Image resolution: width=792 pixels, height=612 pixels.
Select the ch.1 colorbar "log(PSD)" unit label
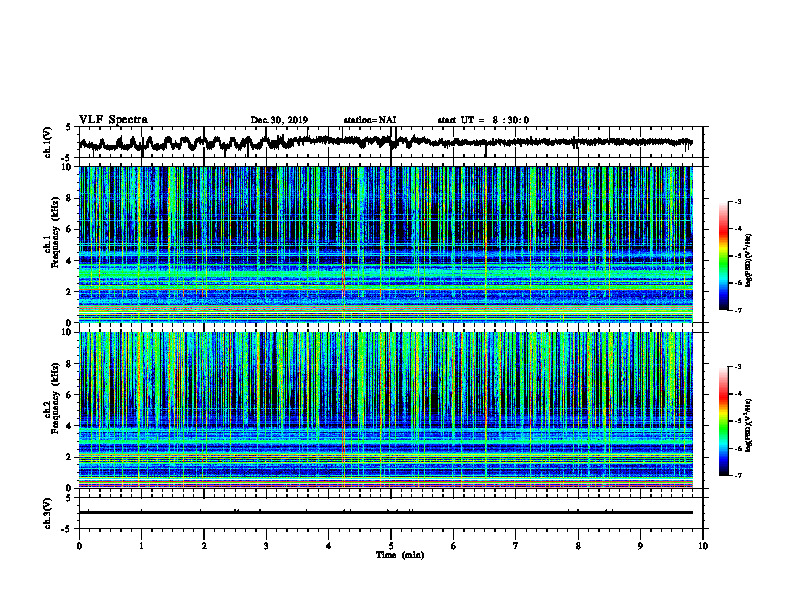pos(749,261)
